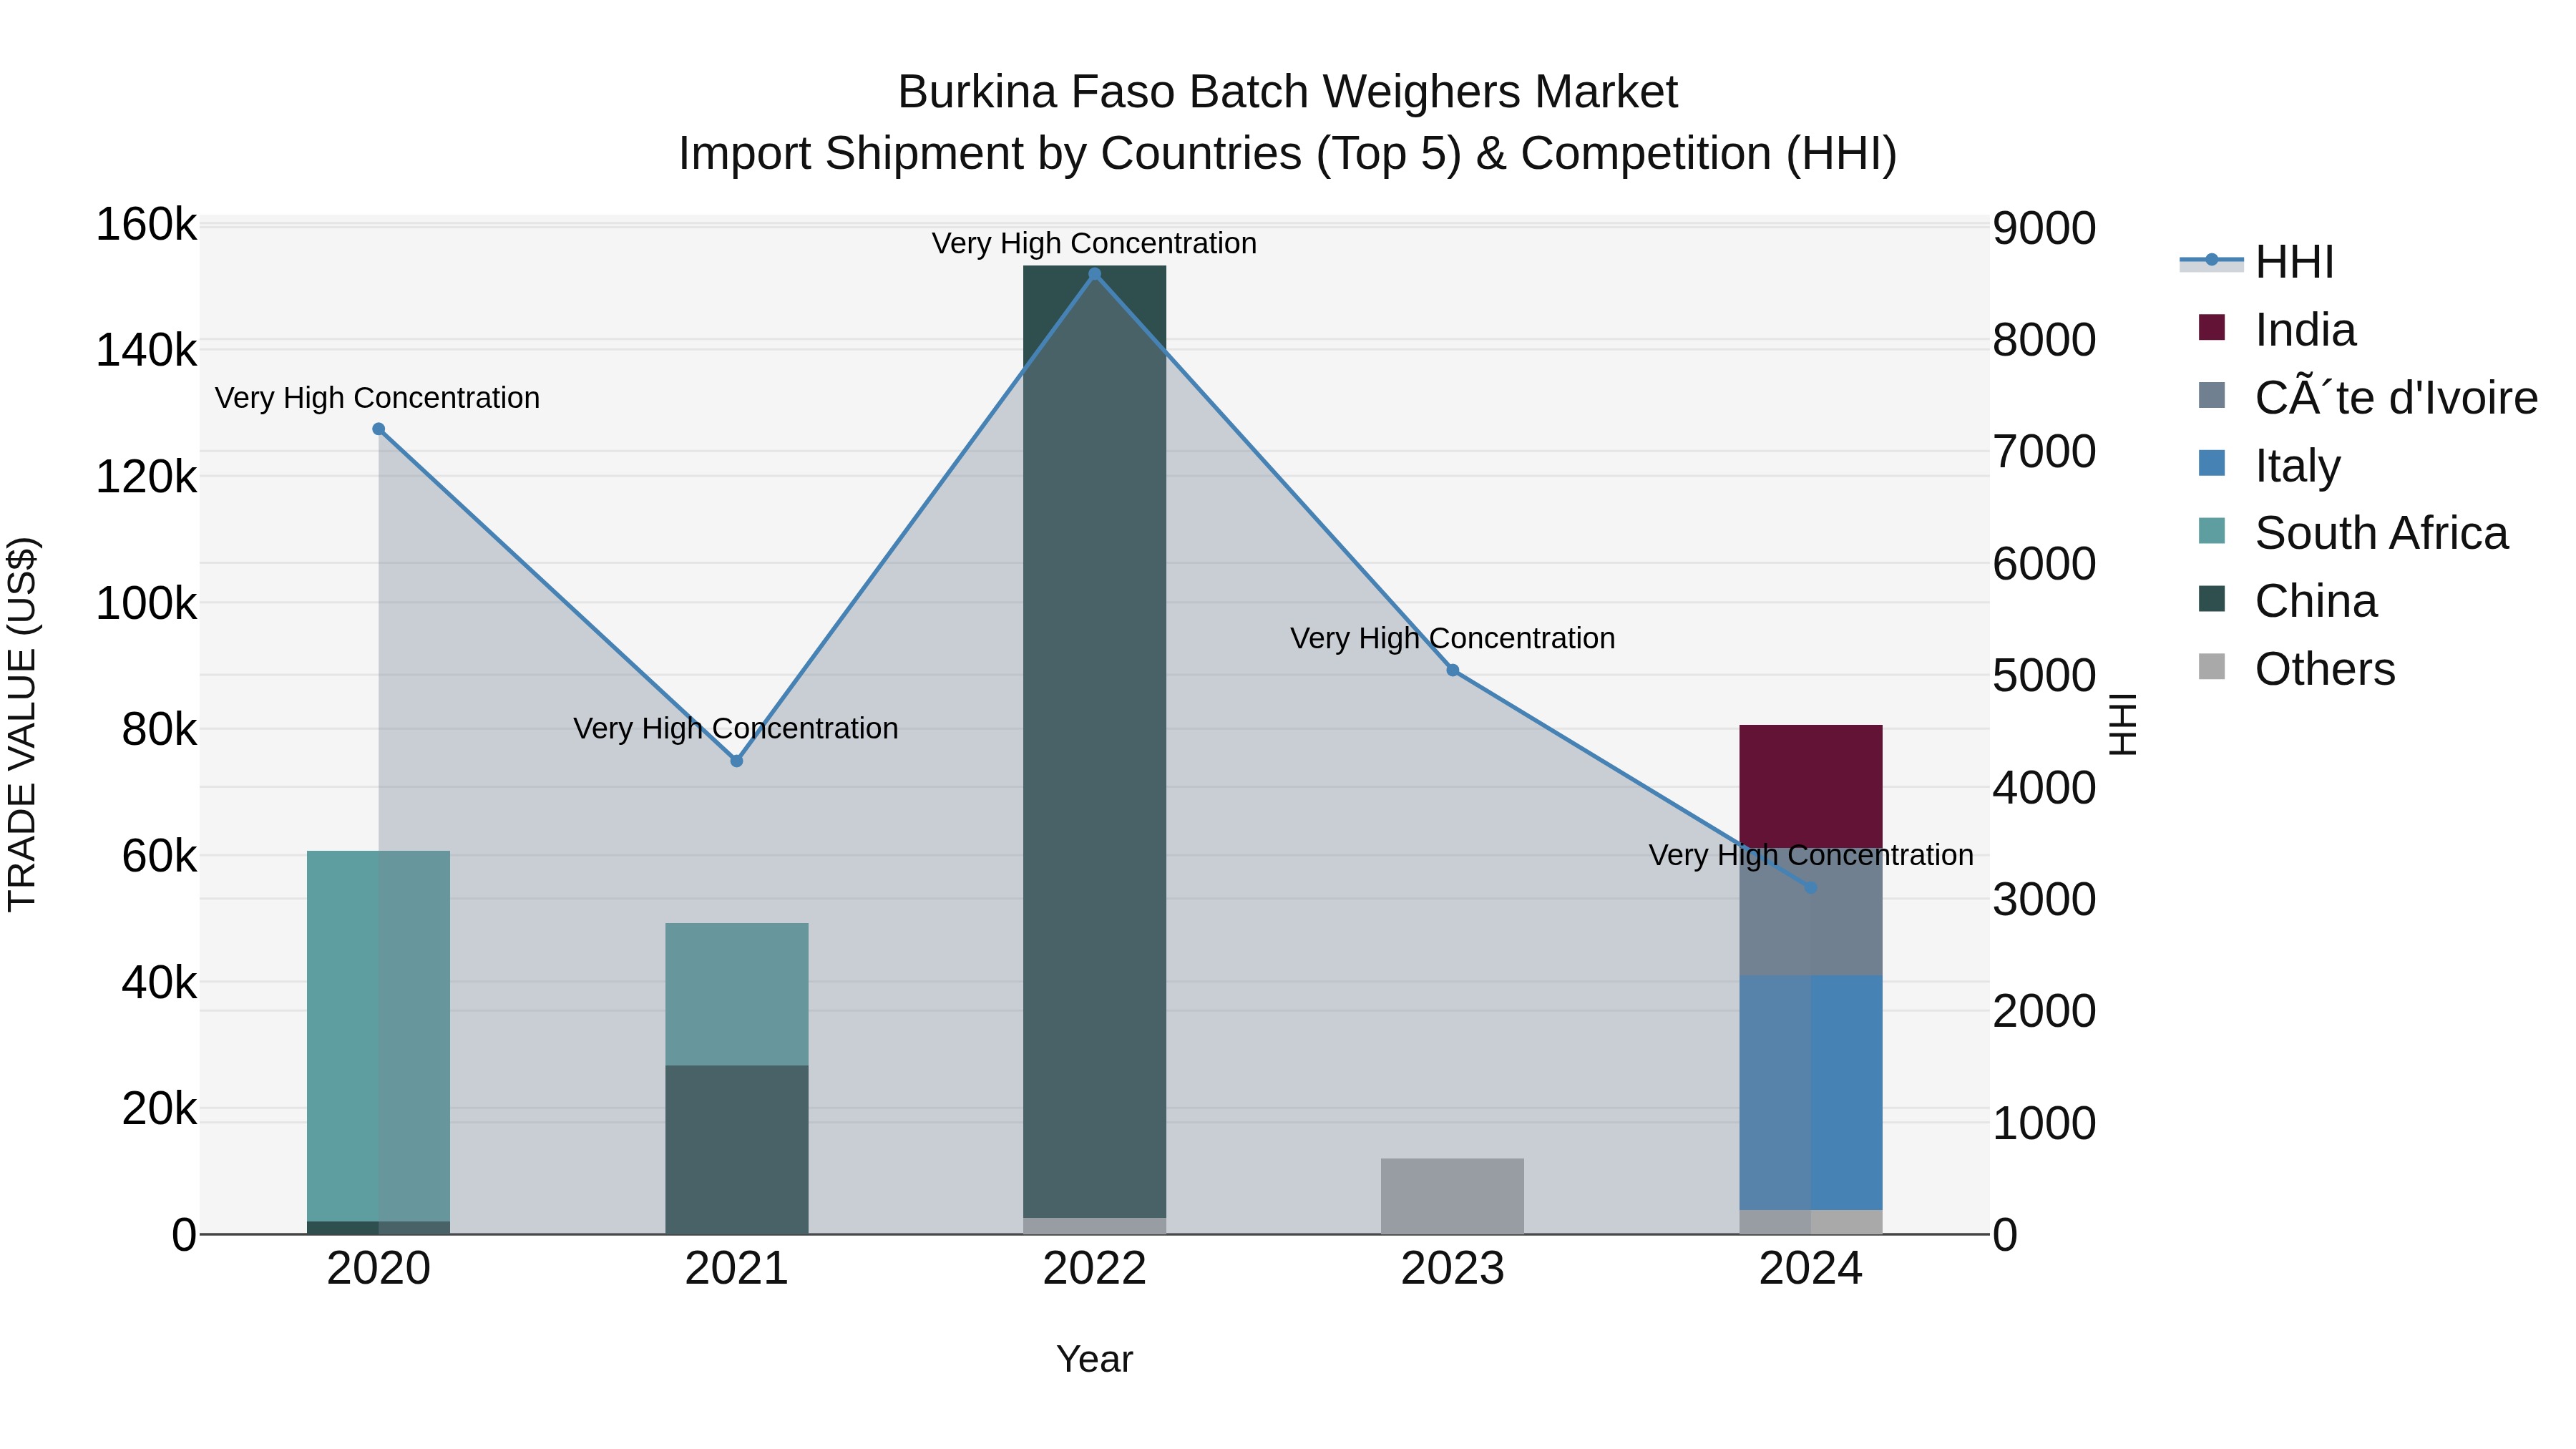Viewport: 2576px width, 1449px height.
Task: Click the 5000 HHI axis tick label
Action: 2044,676
